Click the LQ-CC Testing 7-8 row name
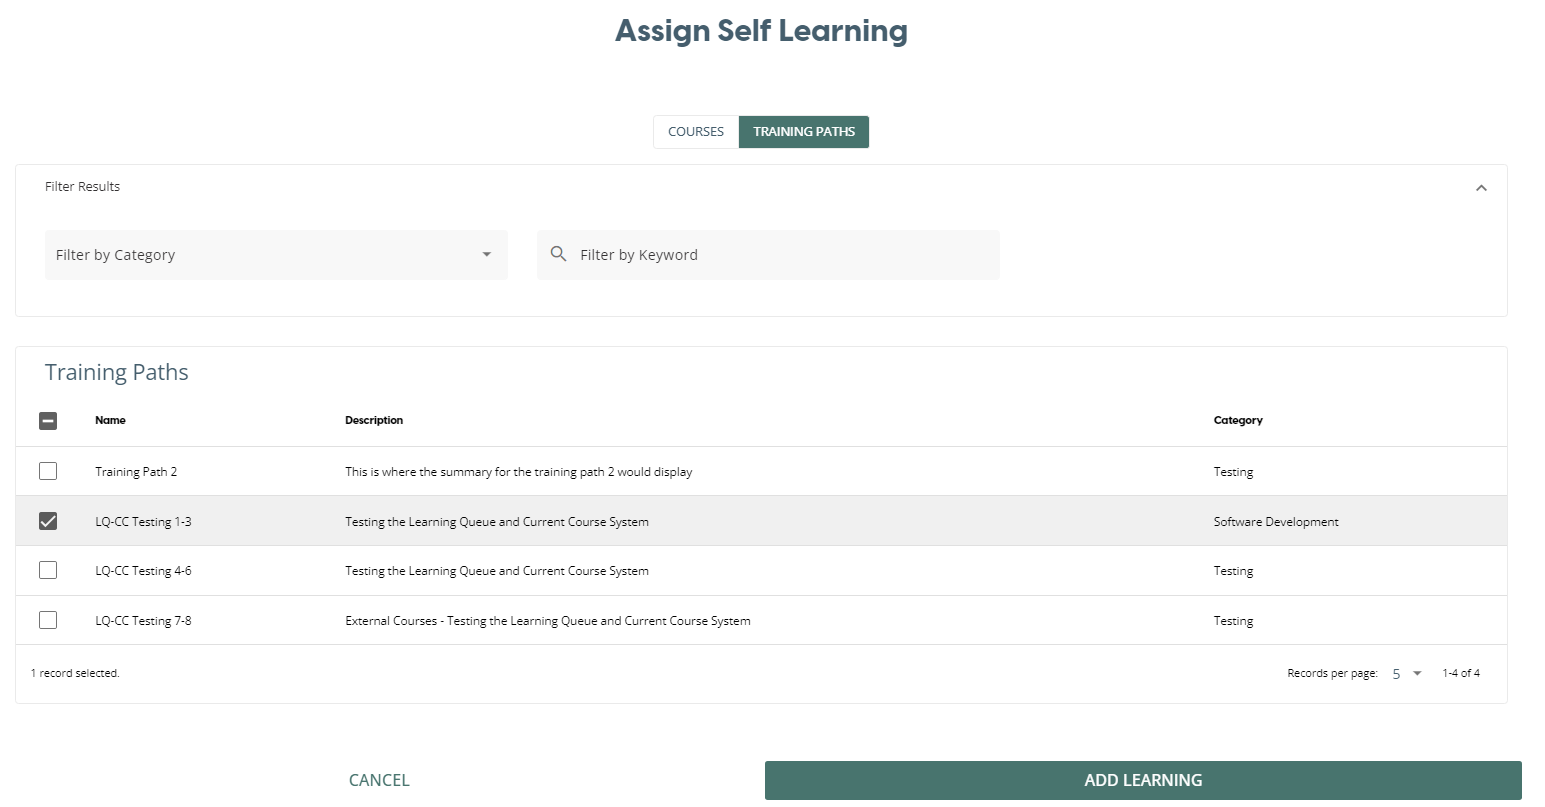Screen dimensions: 1545x807 pyautogui.click(x=143, y=621)
